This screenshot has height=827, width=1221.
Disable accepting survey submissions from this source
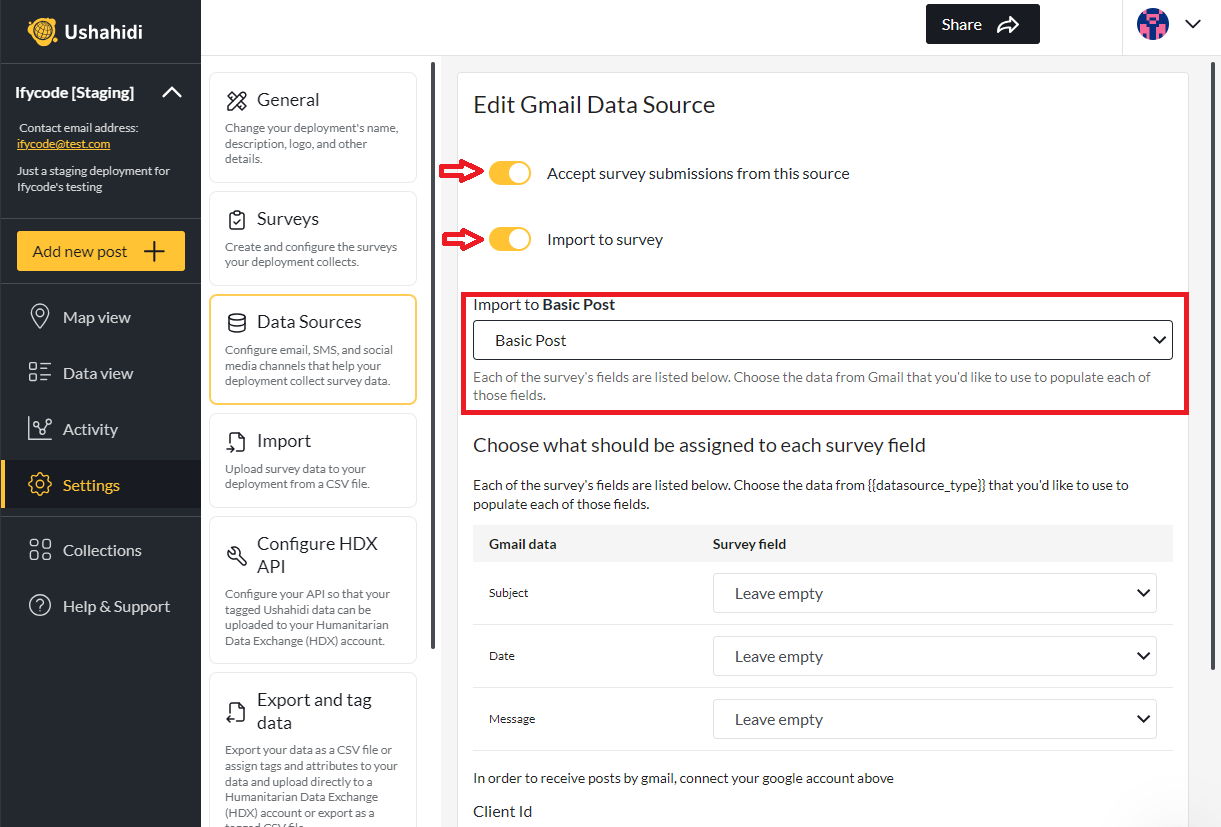pos(510,173)
